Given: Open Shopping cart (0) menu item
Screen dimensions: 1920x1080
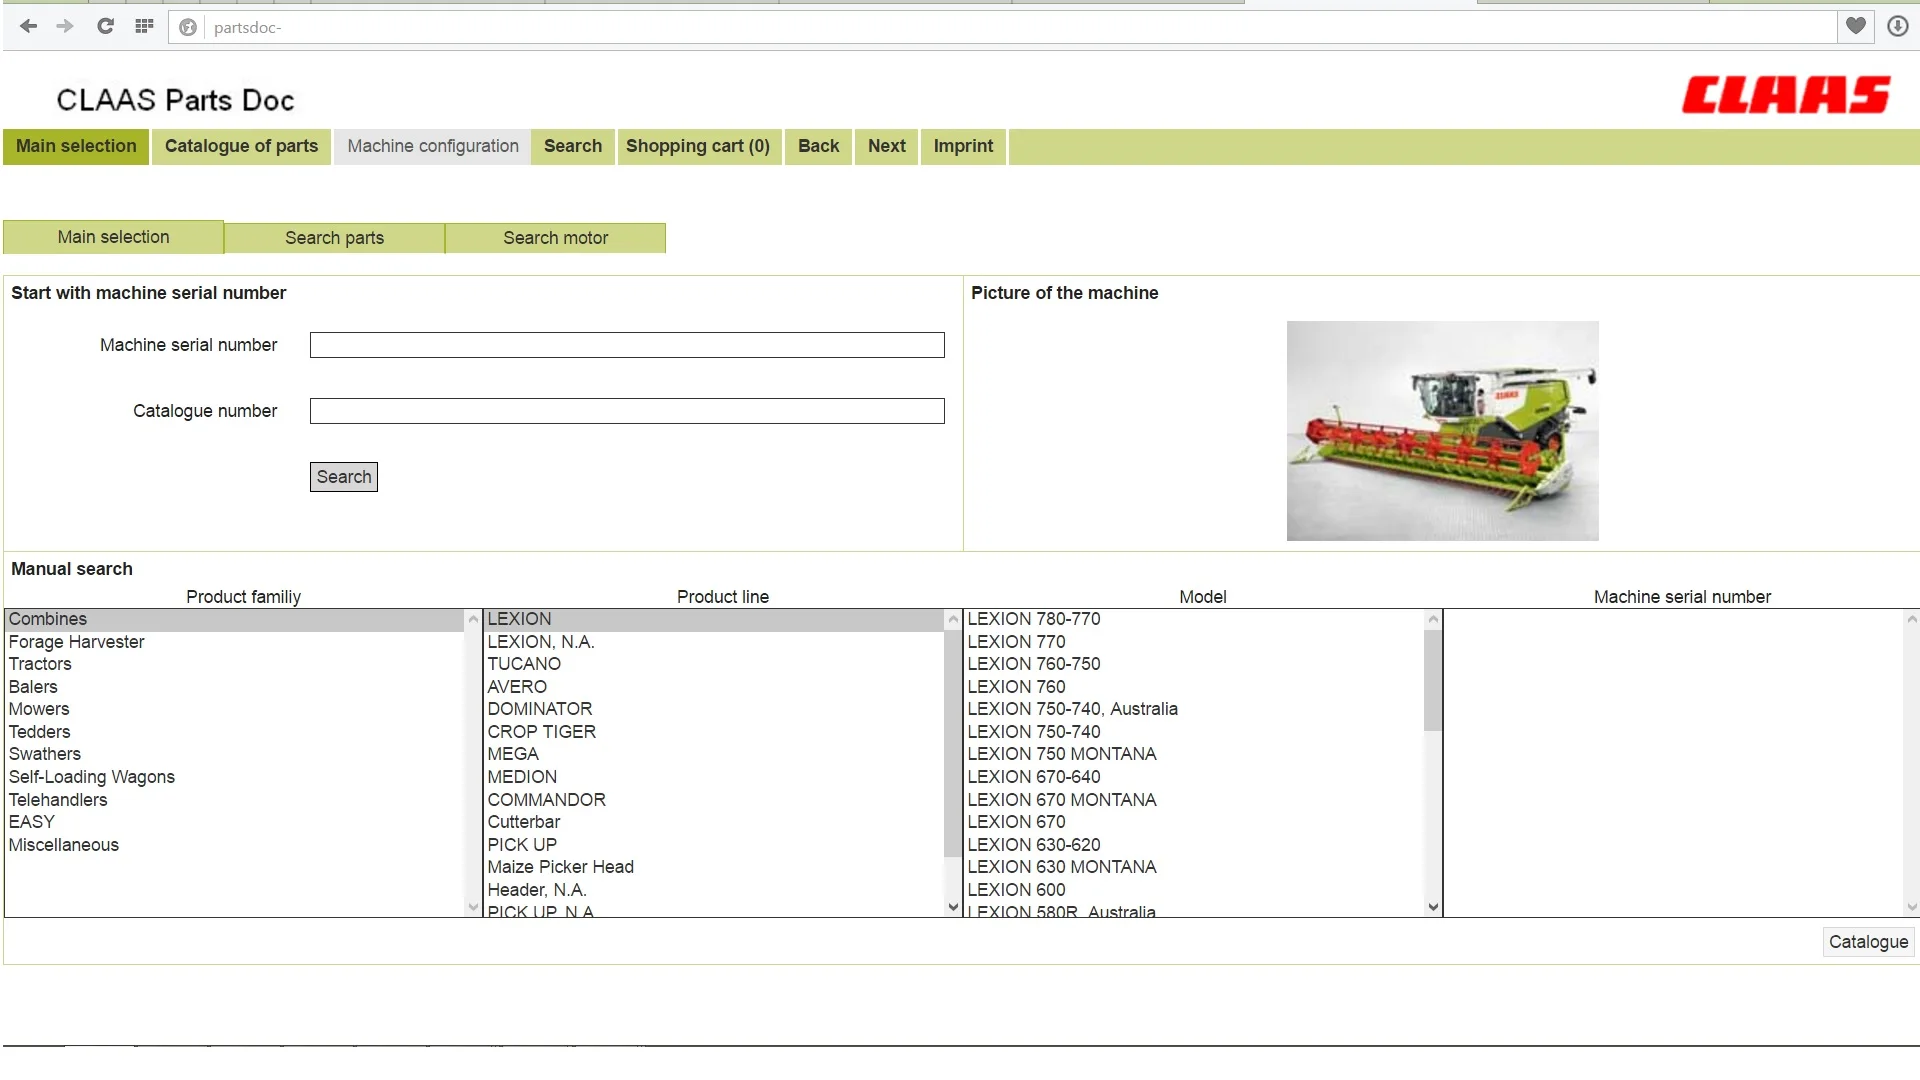Looking at the screenshot, I should click(697, 146).
